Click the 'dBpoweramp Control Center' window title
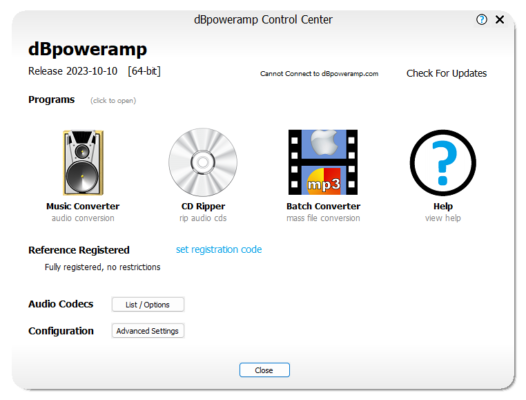This screenshot has width=526, height=400. coord(263,20)
